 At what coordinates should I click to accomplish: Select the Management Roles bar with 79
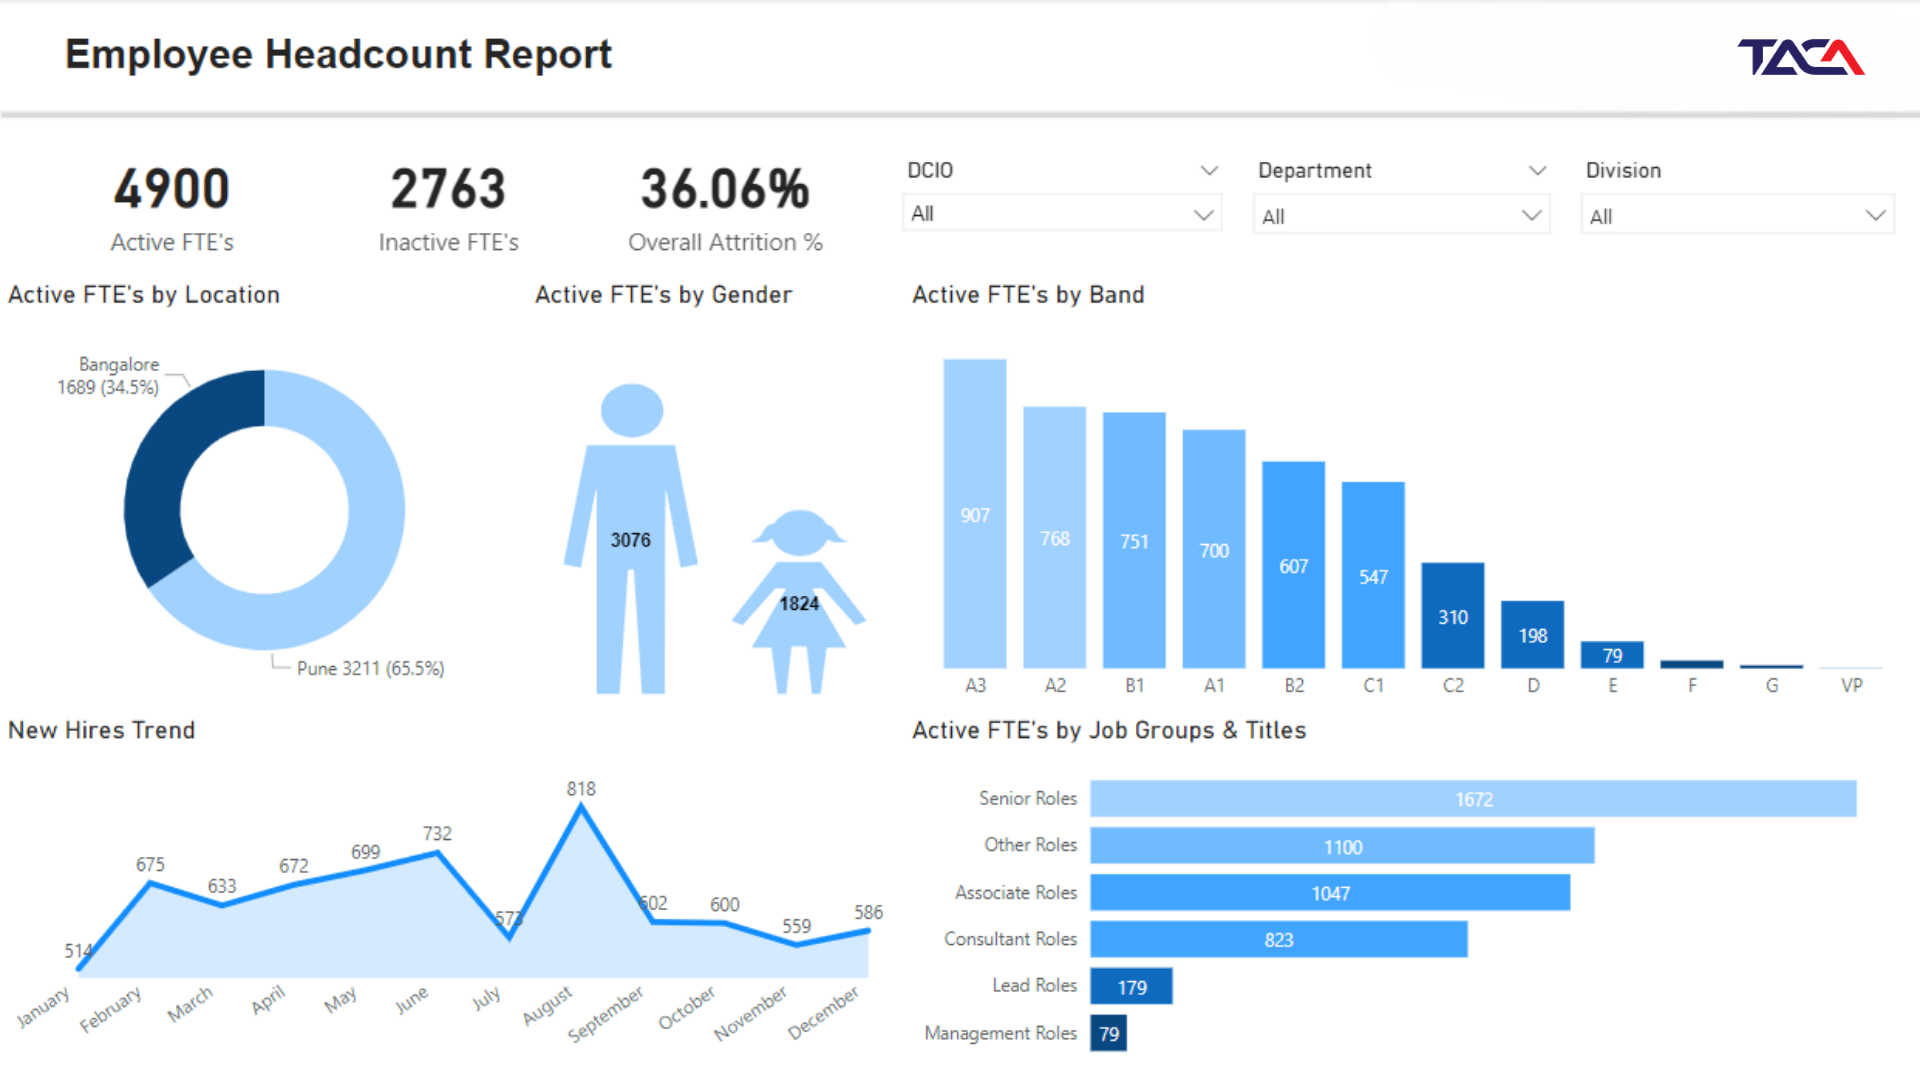pos(1108,1033)
